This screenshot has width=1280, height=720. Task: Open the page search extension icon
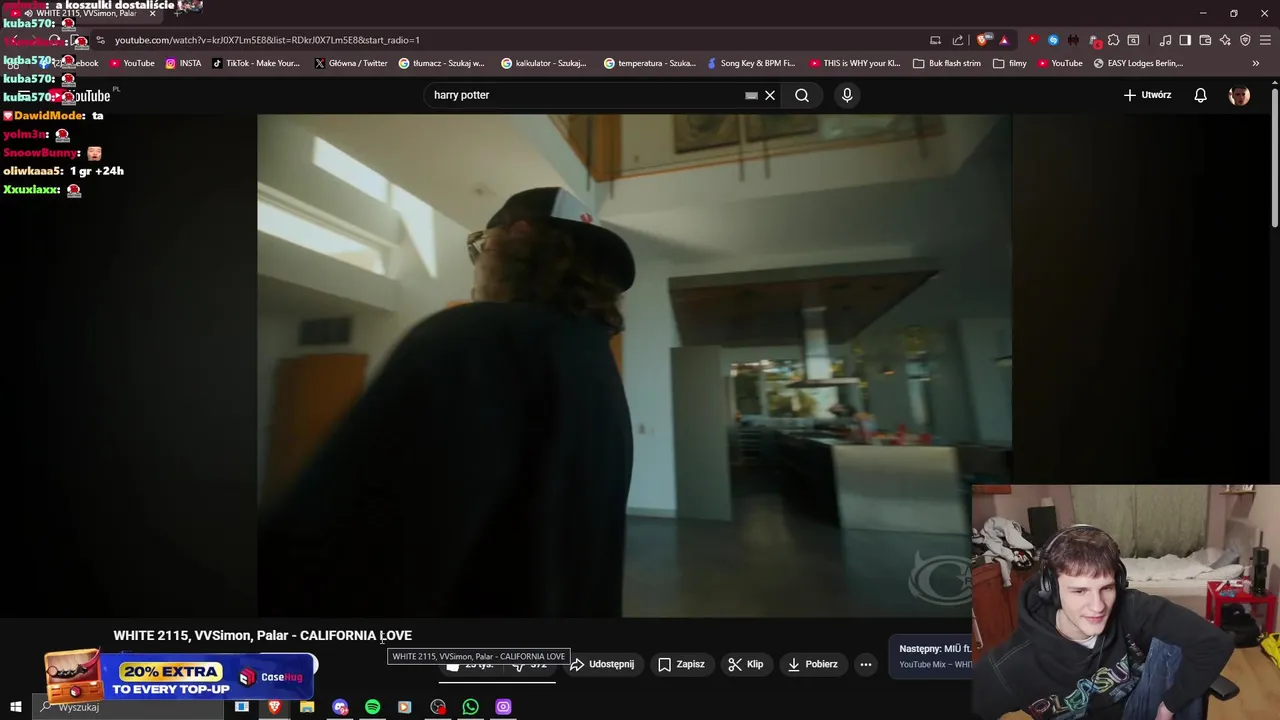1133,40
